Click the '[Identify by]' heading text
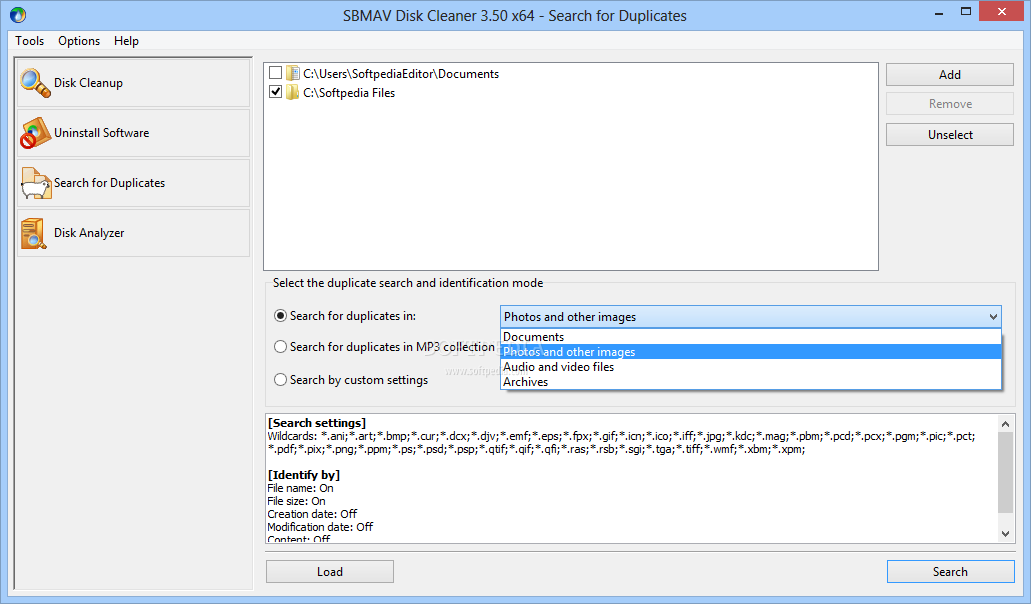The width and height of the screenshot is (1031, 604). (304, 475)
